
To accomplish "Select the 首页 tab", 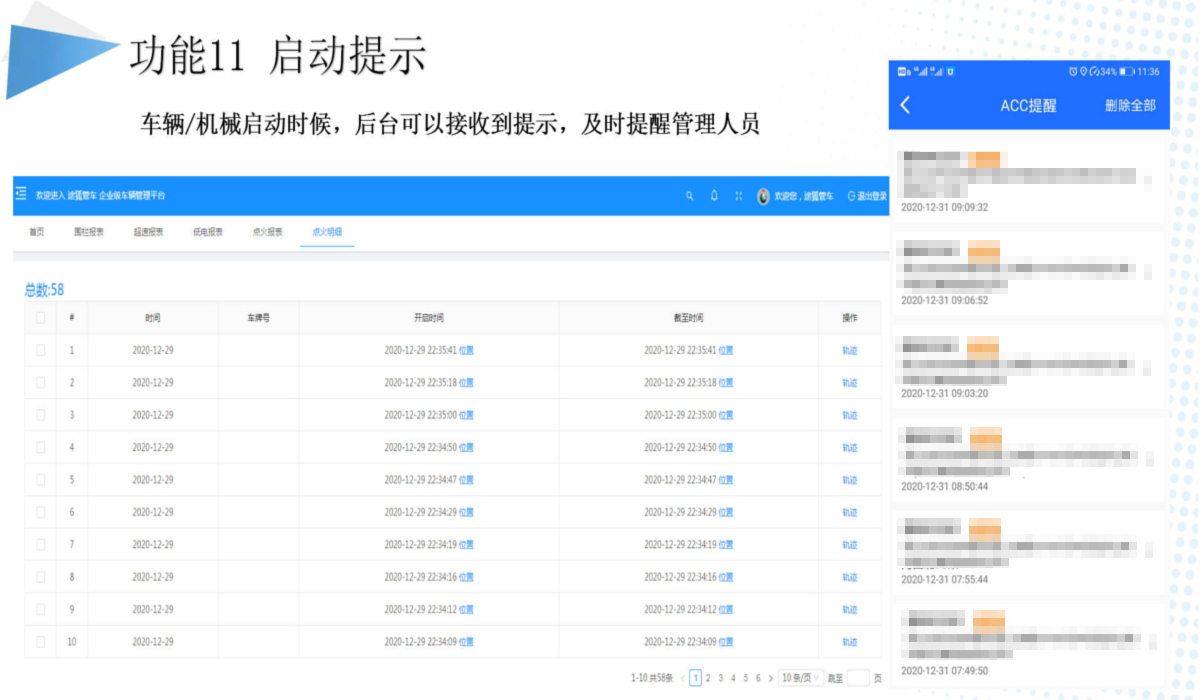I will pyautogui.click(x=36, y=232).
